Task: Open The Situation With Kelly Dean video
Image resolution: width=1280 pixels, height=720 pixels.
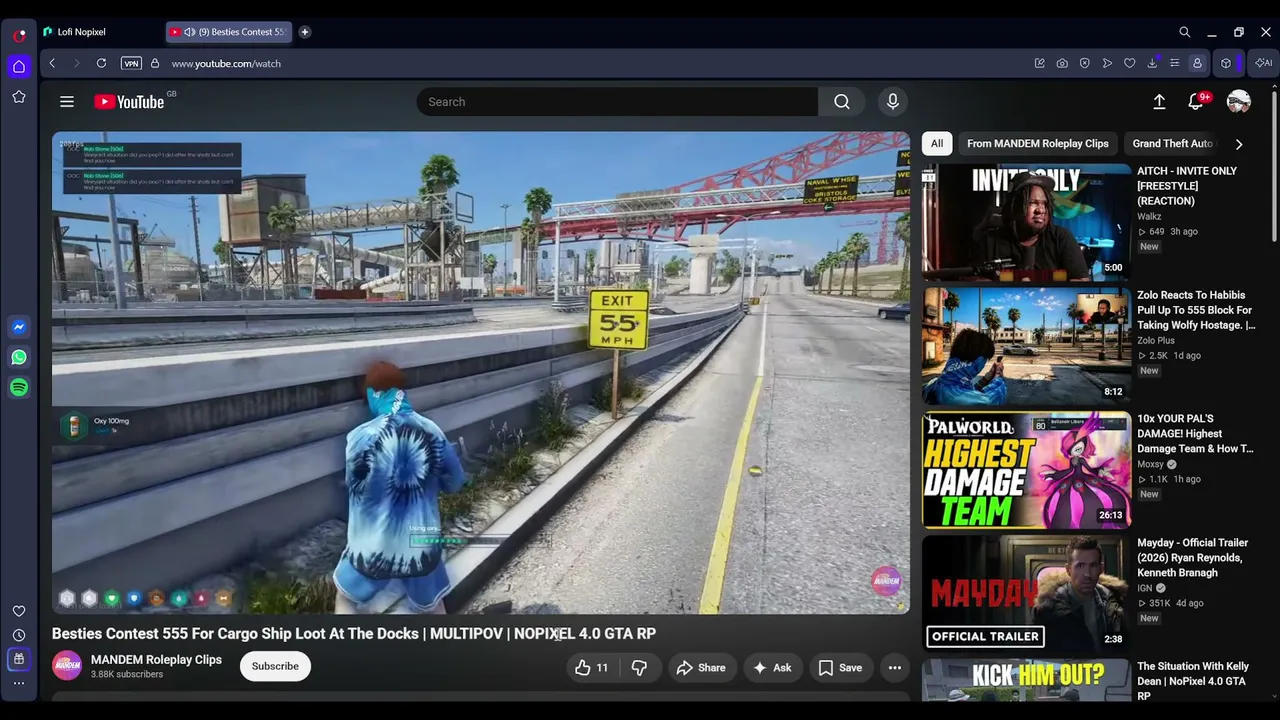Action: [x=1193, y=681]
